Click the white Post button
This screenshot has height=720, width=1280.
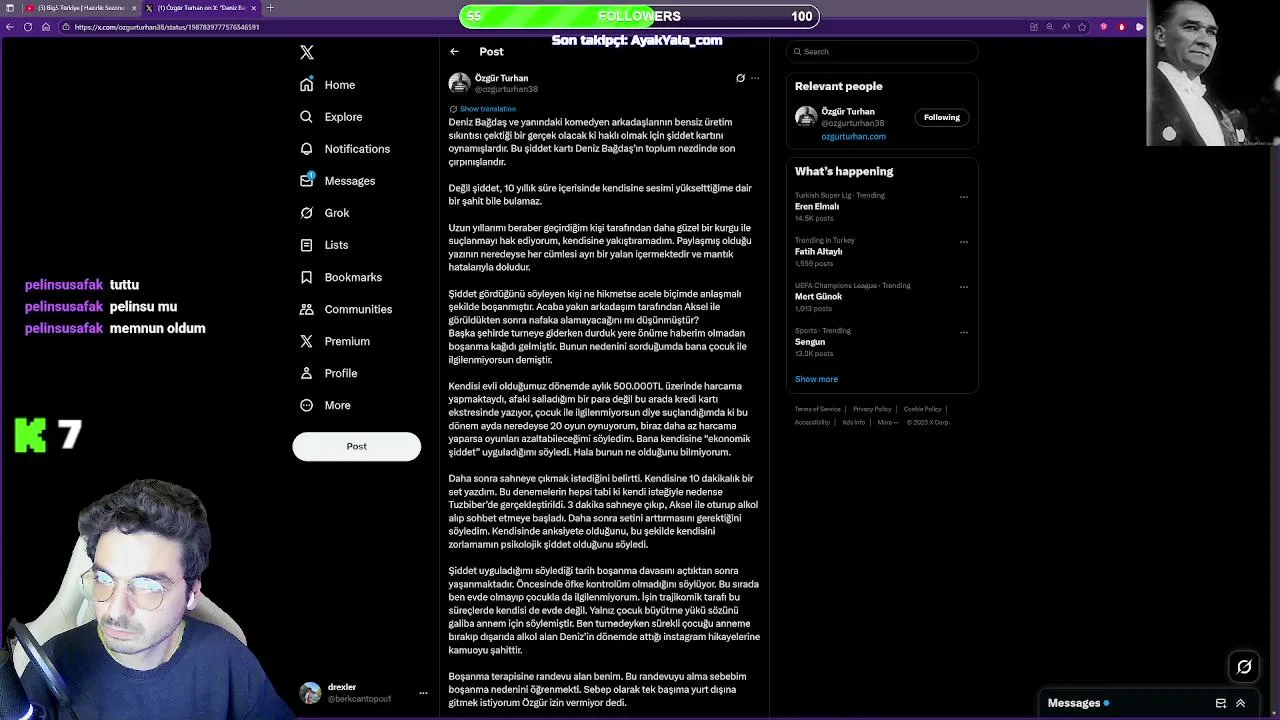click(357, 446)
